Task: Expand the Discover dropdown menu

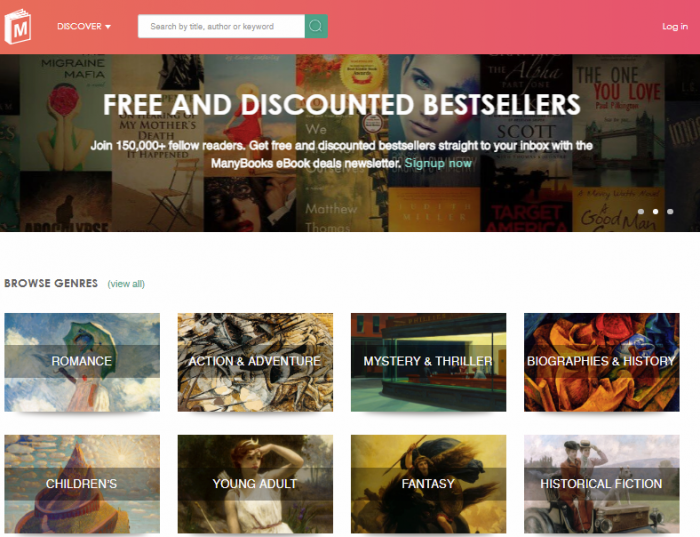Action: [83, 26]
